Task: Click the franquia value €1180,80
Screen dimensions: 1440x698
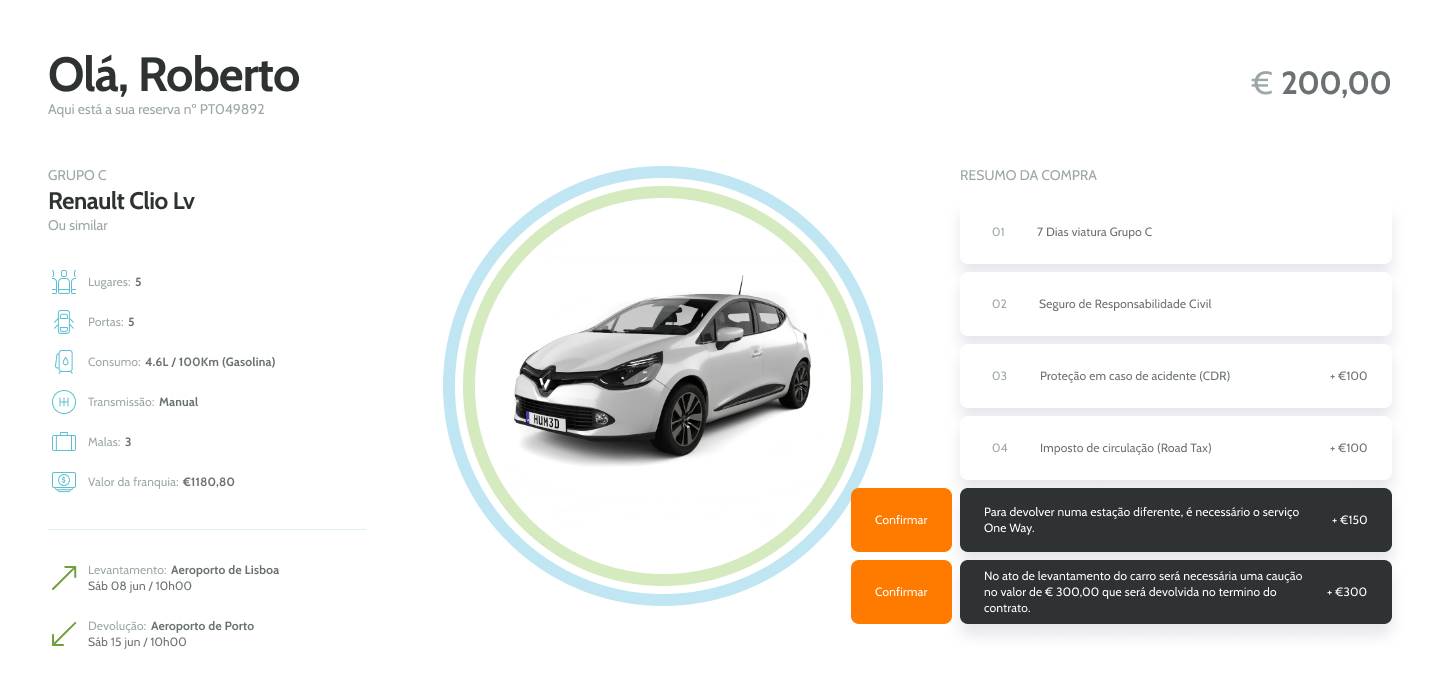Action: coord(209,482)
